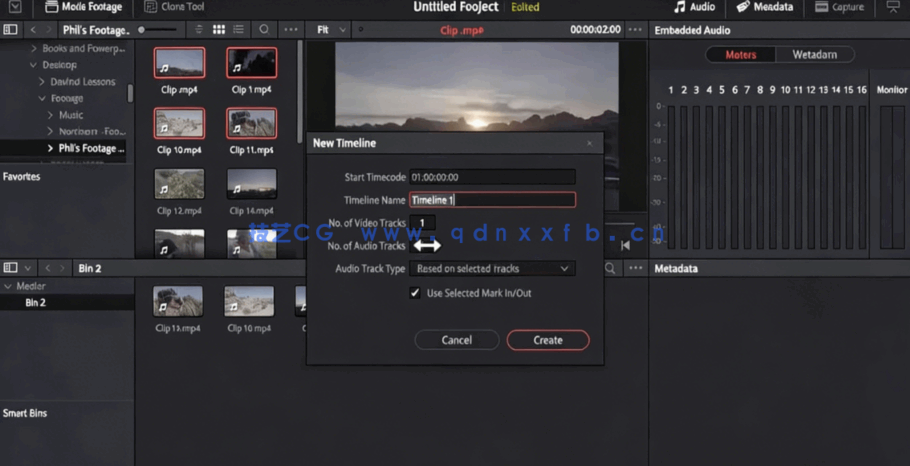Select the Clip 1.mp4 thumbnail
The height and width of the screenshot is (466, 910).
tap(252, 63)
